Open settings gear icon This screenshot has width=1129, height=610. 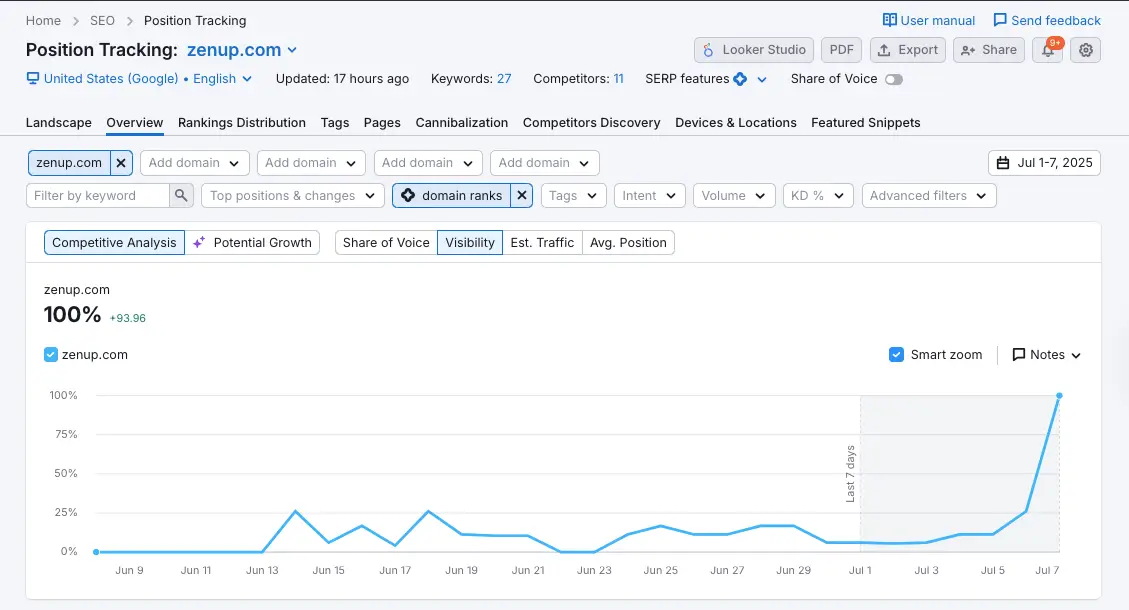tap(1086, 50)
